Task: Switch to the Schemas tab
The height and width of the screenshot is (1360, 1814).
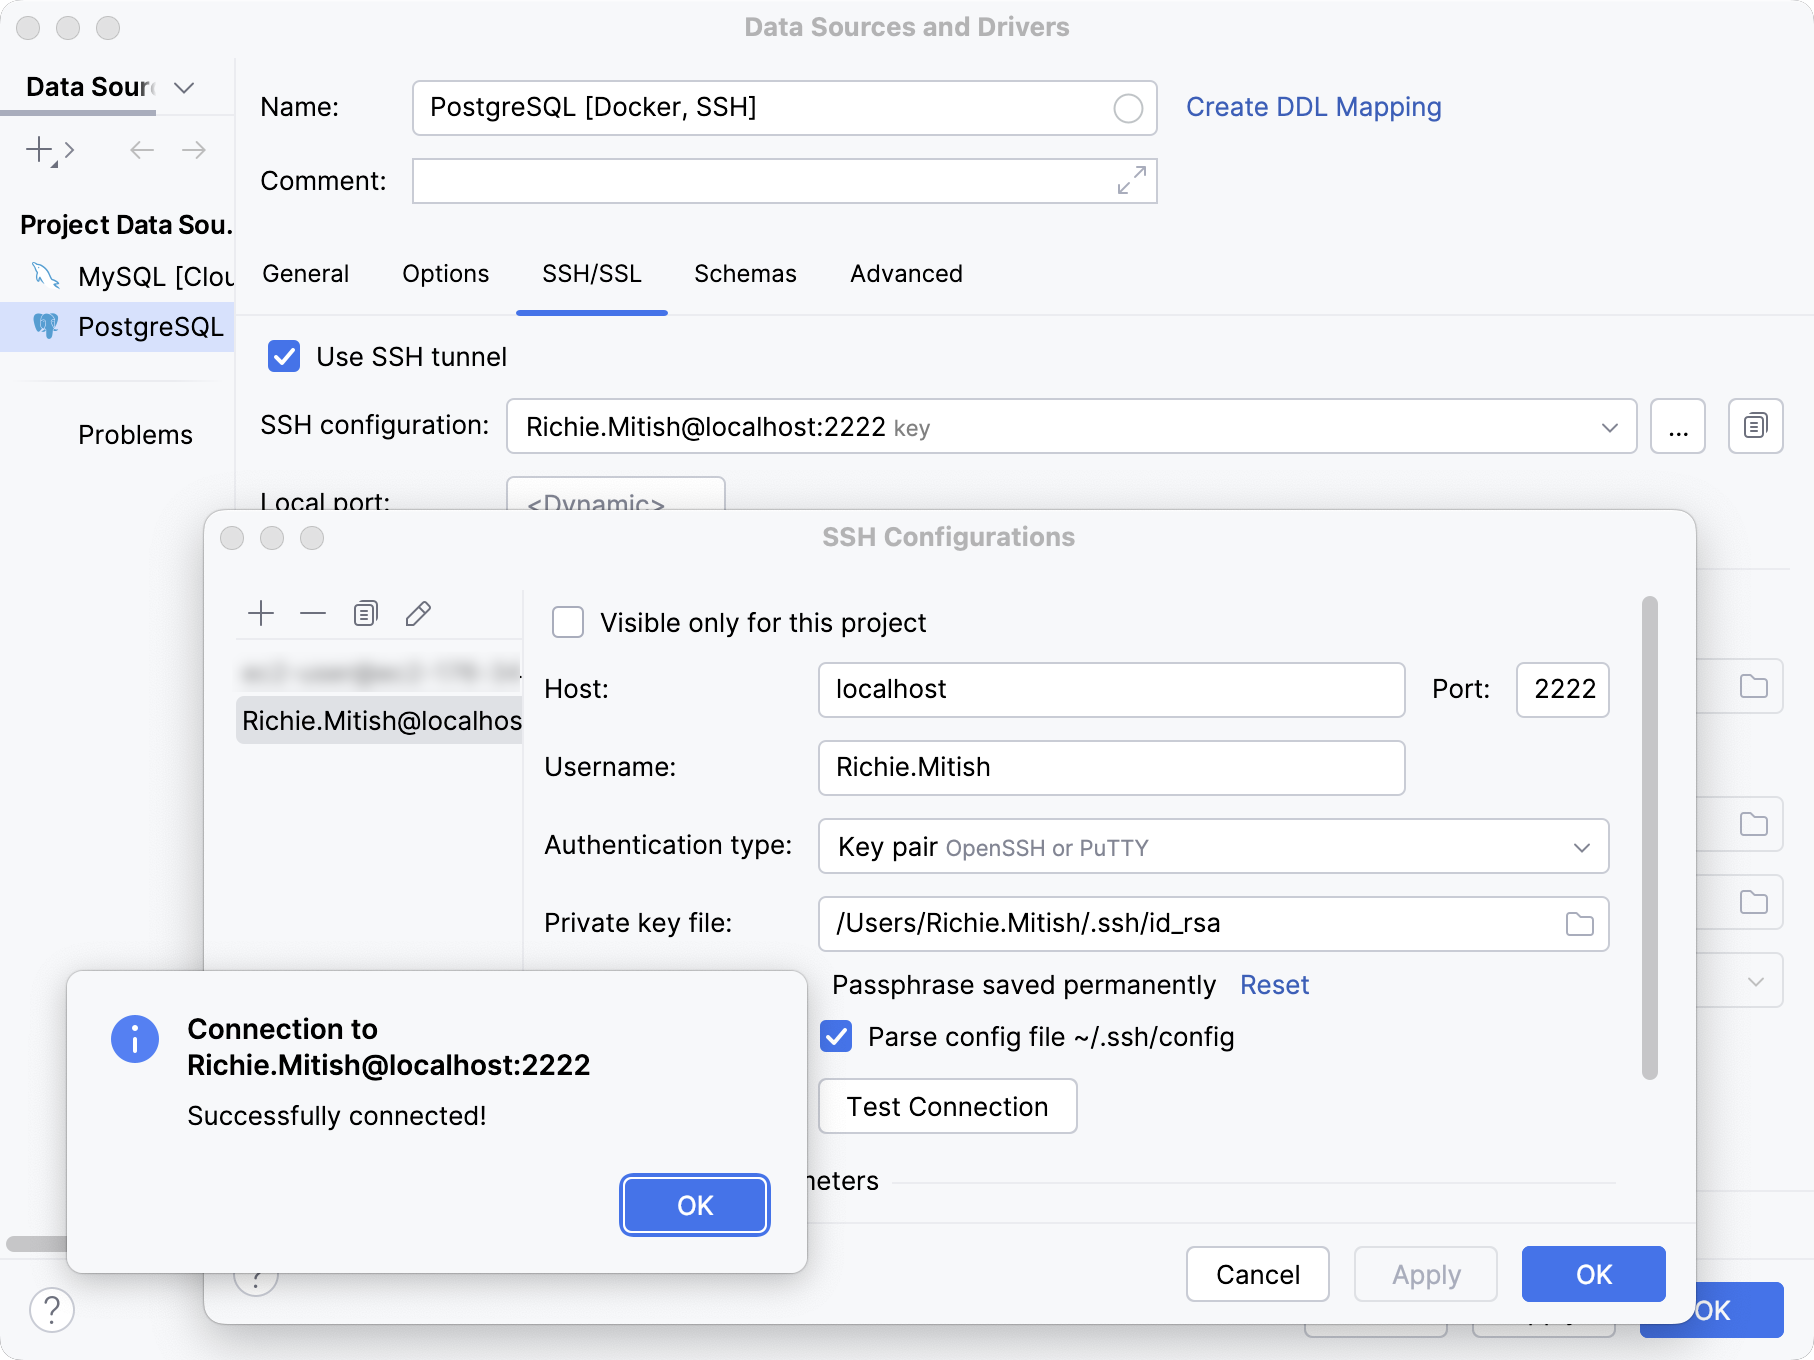Action: (x=744, y=273)
